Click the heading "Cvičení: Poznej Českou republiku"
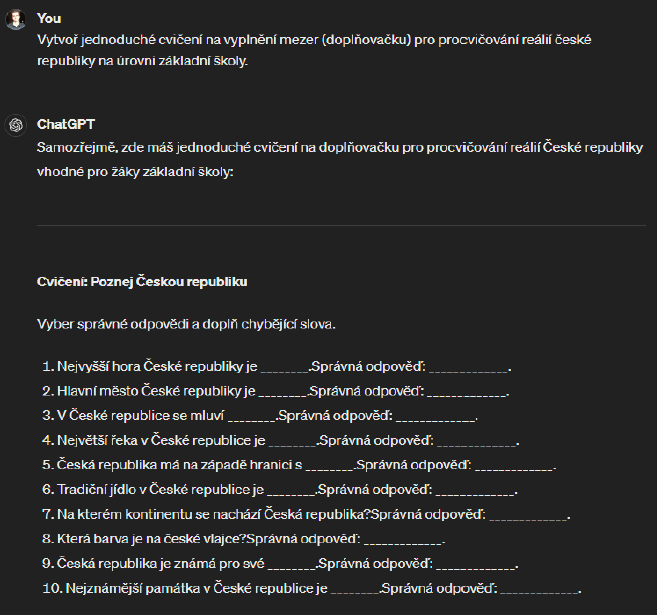This screenshot has width=657, height=615. tap(142, 281)
